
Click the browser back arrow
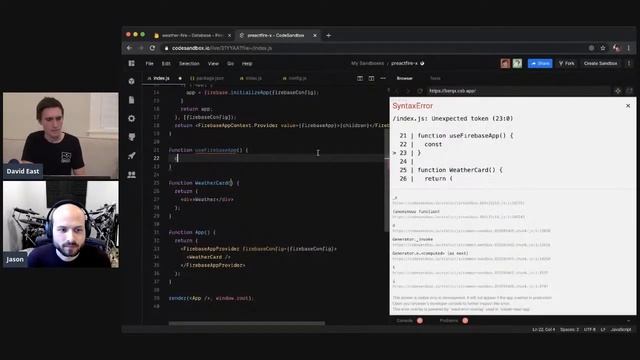pos(129,48)
